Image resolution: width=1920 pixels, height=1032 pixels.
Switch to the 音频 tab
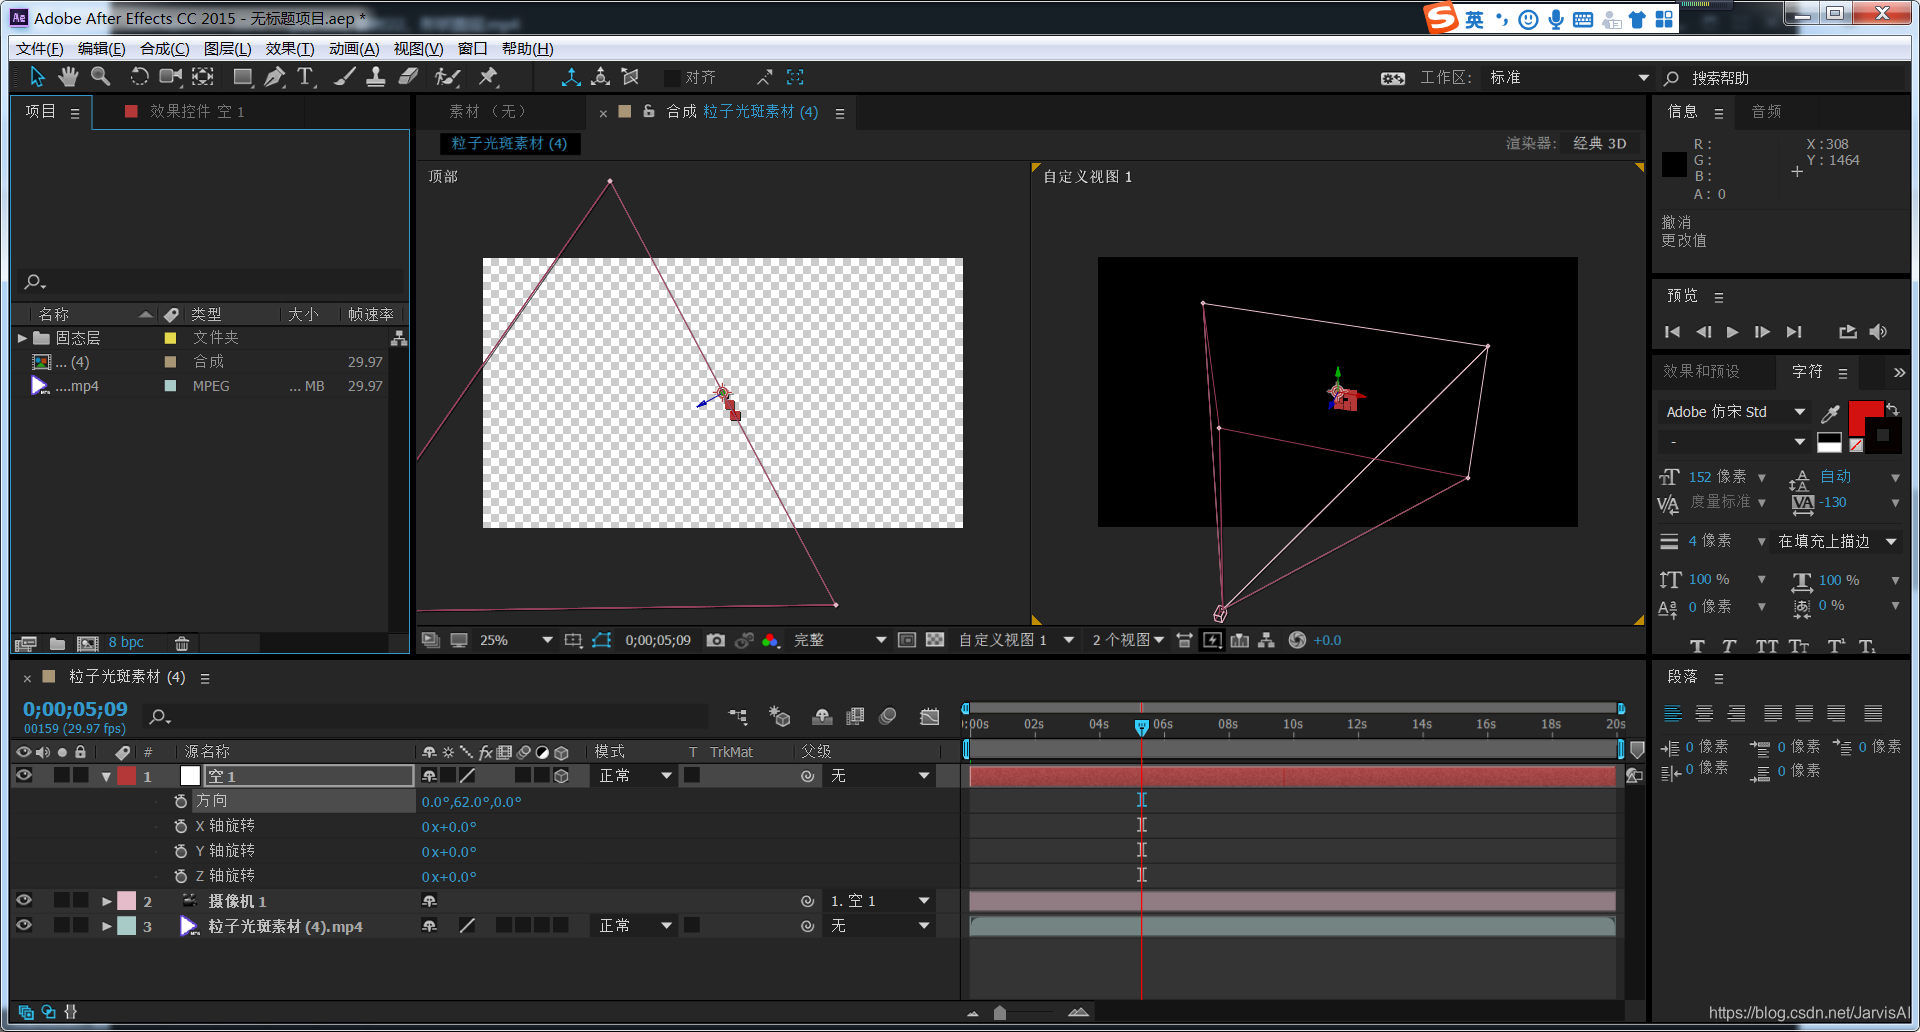click(x=1766, y=111)
